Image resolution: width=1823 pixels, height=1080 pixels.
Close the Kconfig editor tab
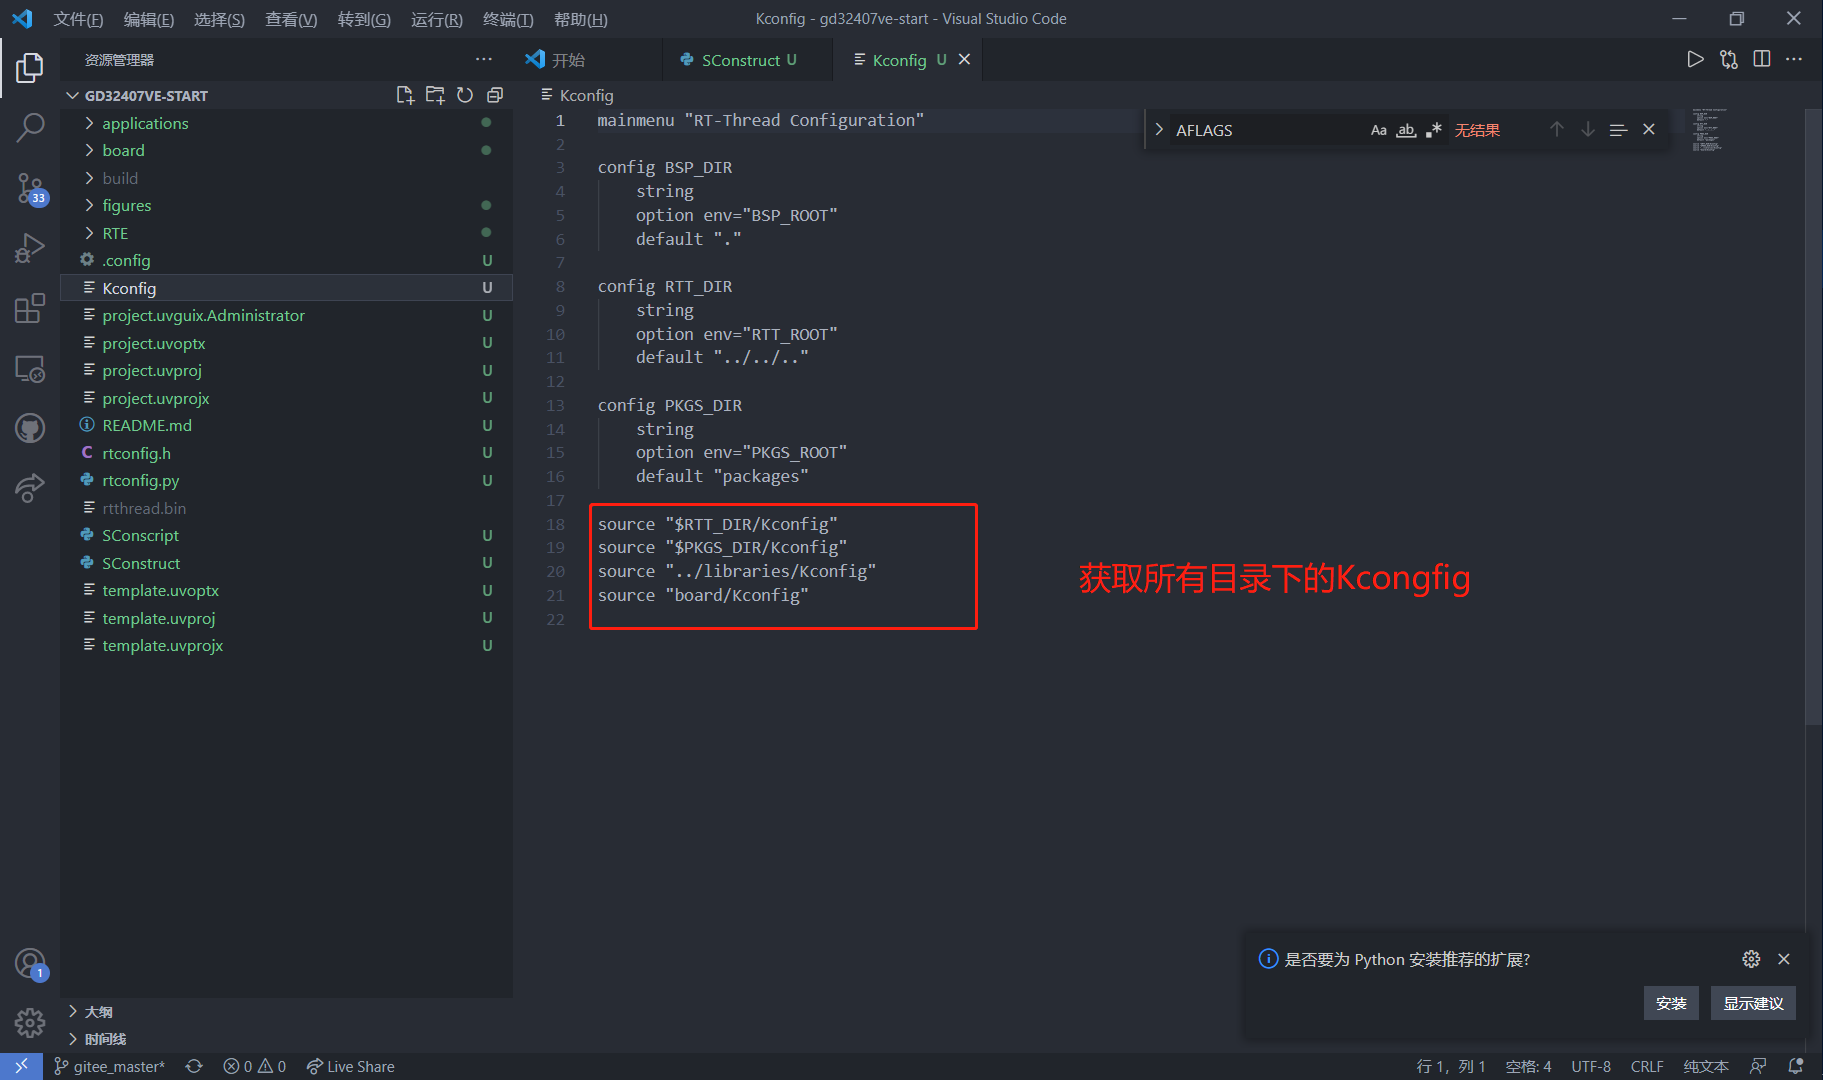[x=965, y=60]
